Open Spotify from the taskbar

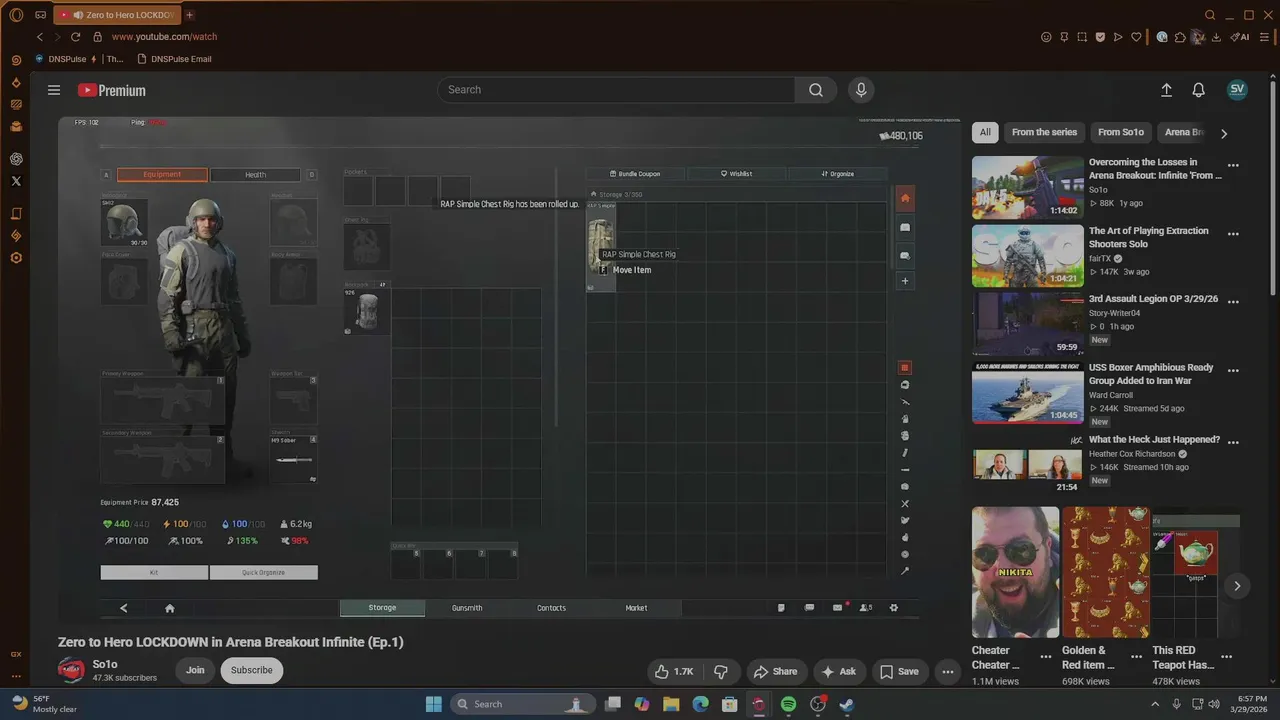tap(788, 704)
